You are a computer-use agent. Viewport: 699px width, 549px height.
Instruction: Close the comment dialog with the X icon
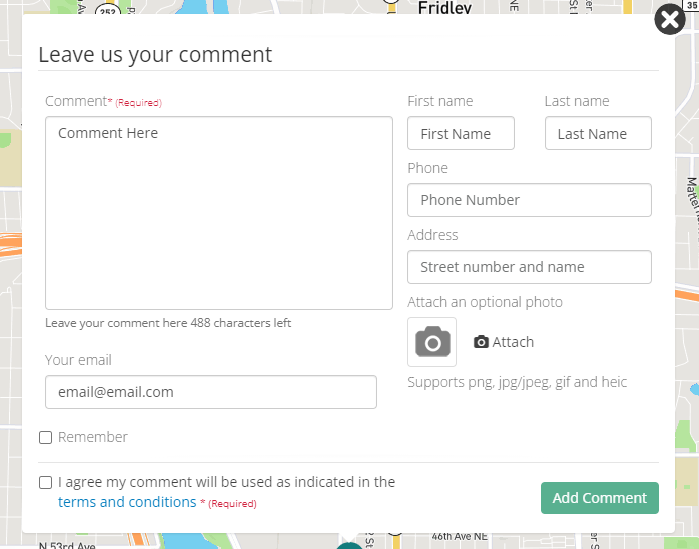(669, 20)
